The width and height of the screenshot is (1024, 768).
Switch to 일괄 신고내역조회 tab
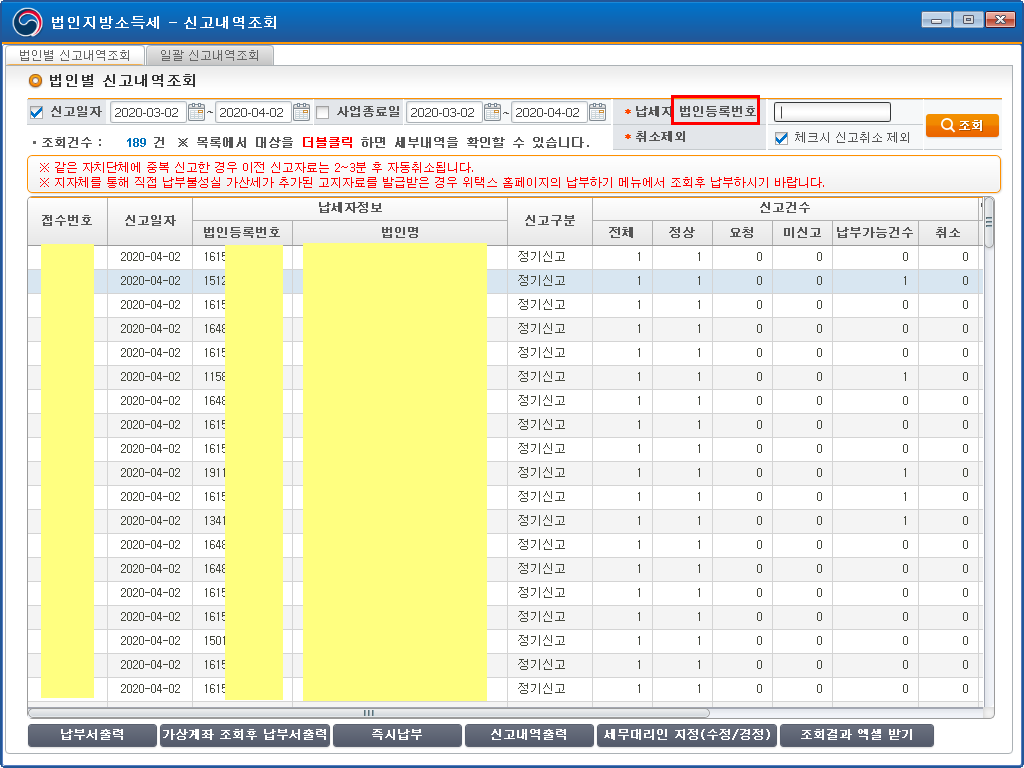[210, 56]
